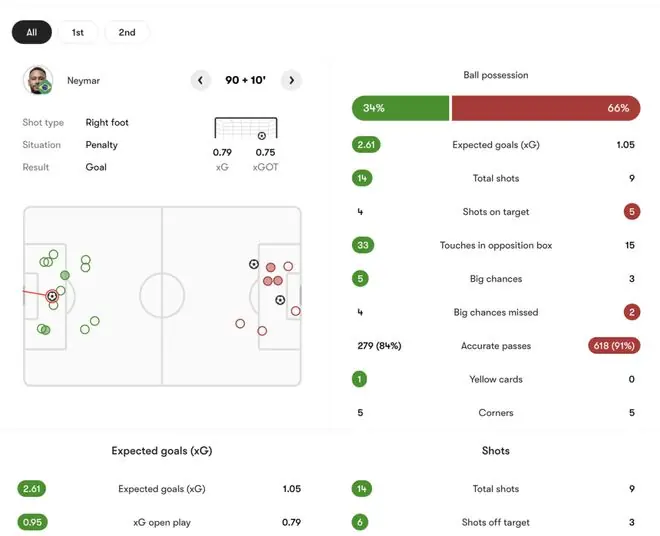Open Neymar player name link

83,80
